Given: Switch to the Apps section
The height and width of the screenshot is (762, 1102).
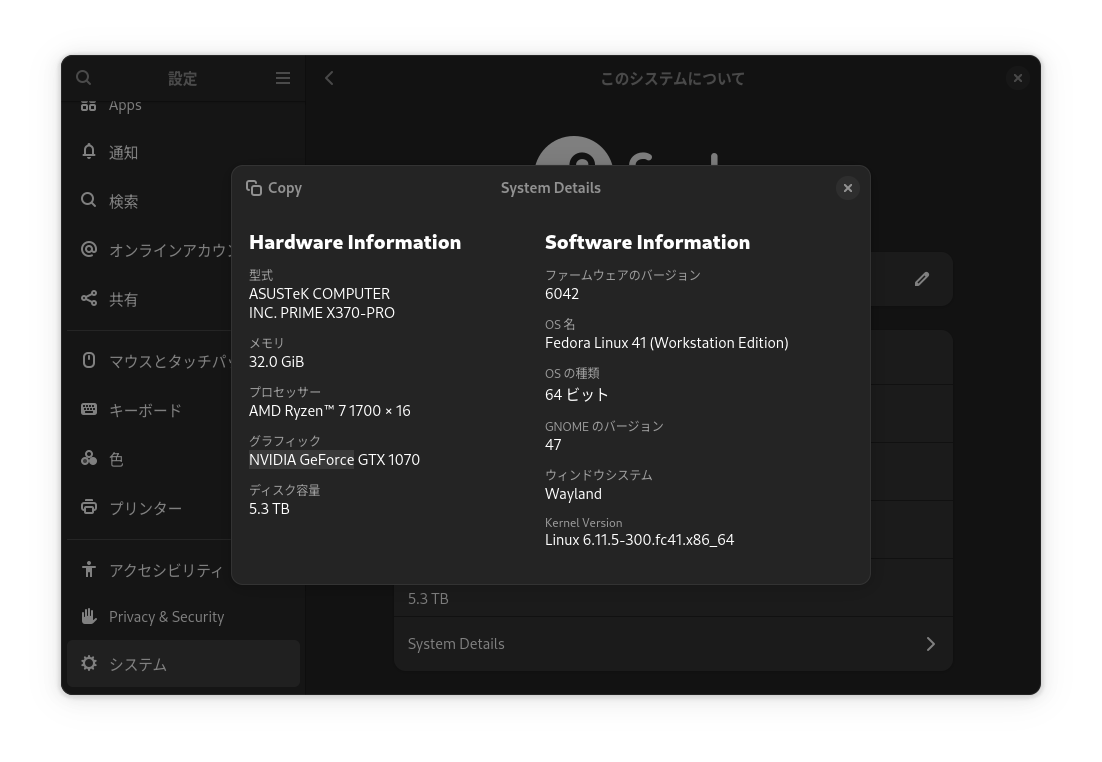Looking at the screenshot, I should click(125, 104).
